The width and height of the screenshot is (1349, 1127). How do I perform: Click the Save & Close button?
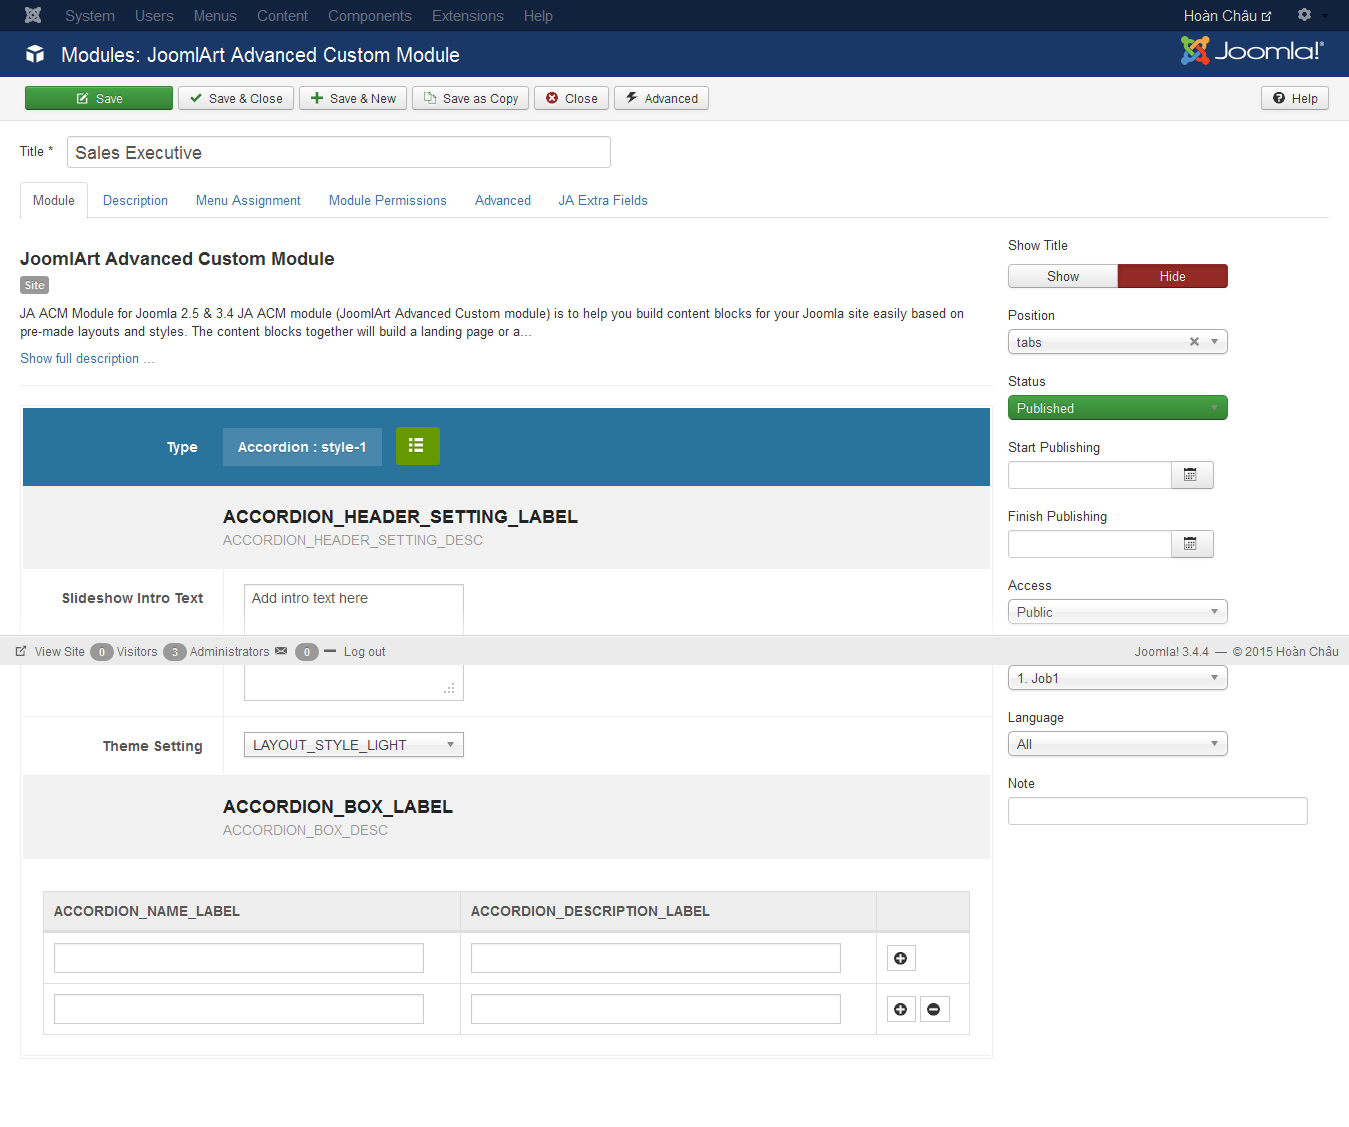click(x=236, y=98)
